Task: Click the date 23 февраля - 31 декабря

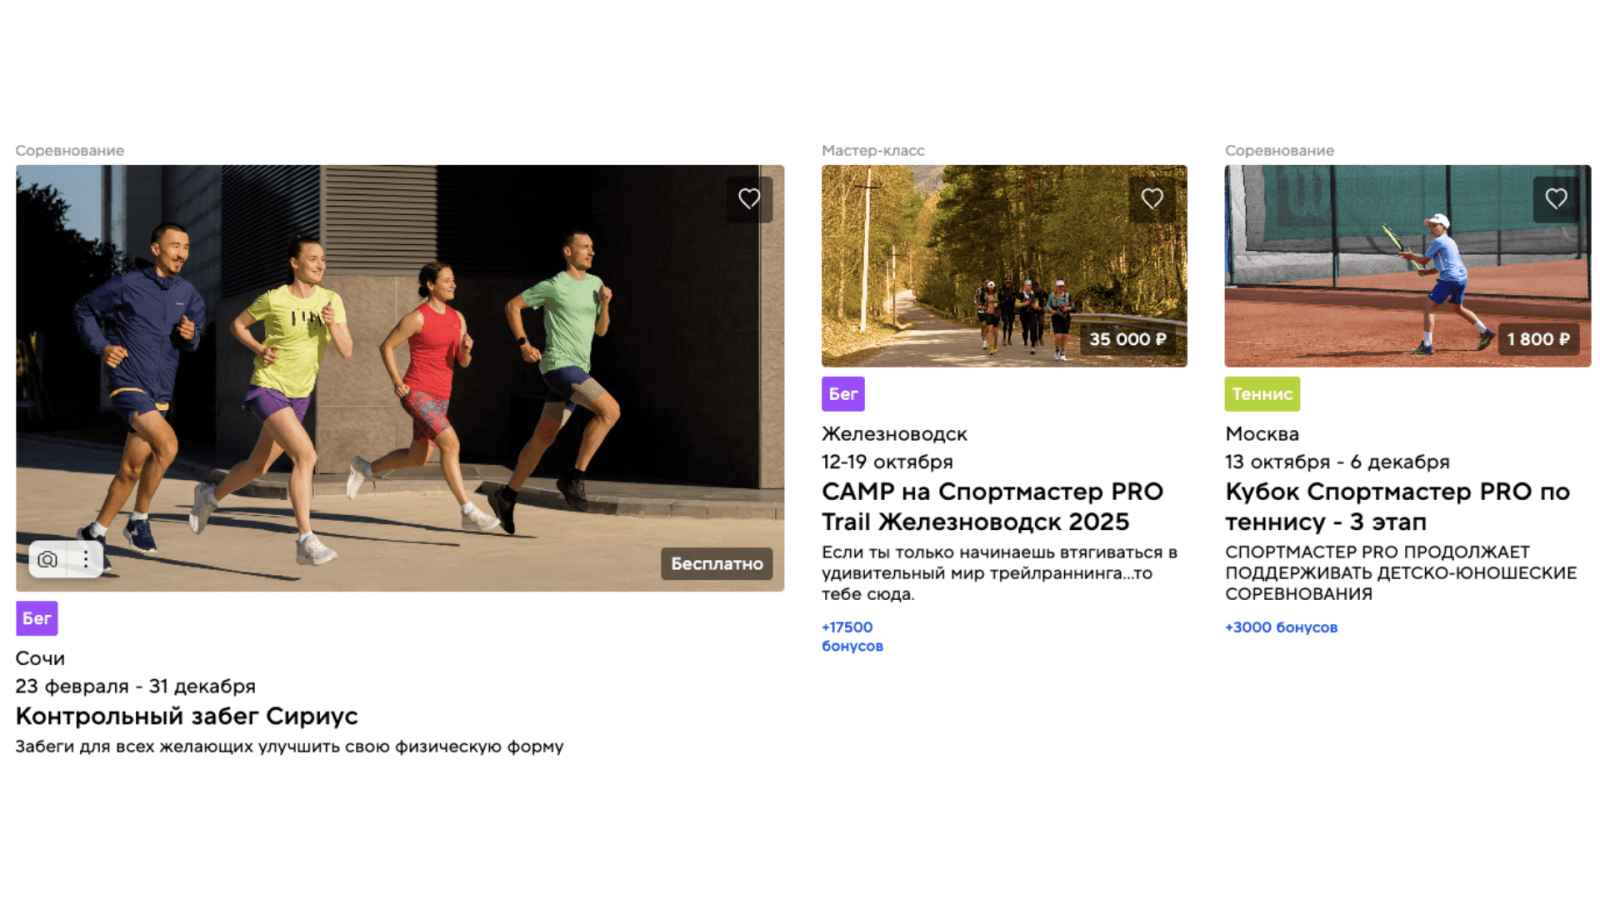Action: (135, 686)
